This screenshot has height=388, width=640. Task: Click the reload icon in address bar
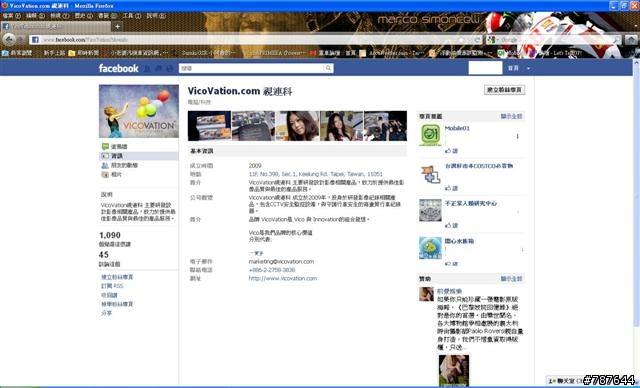[477, 40]
